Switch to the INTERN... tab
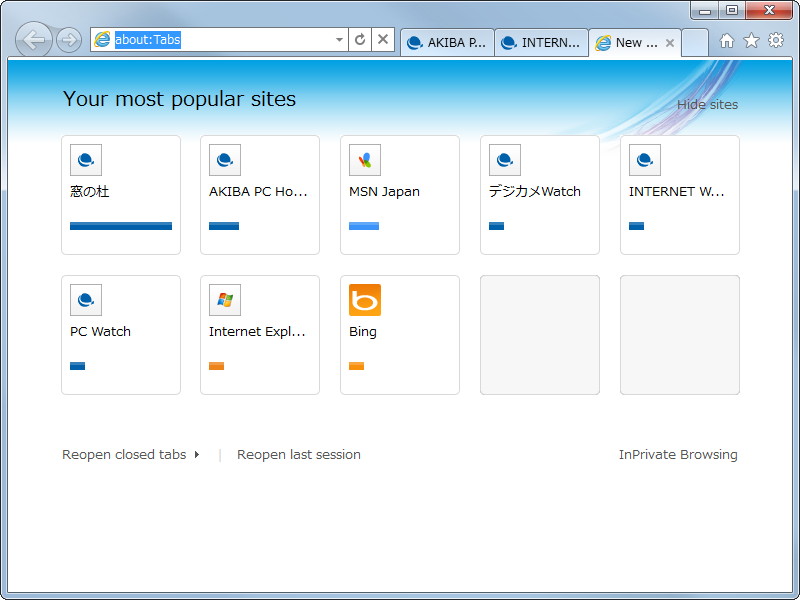800x600 pixels. coord(541,43)
